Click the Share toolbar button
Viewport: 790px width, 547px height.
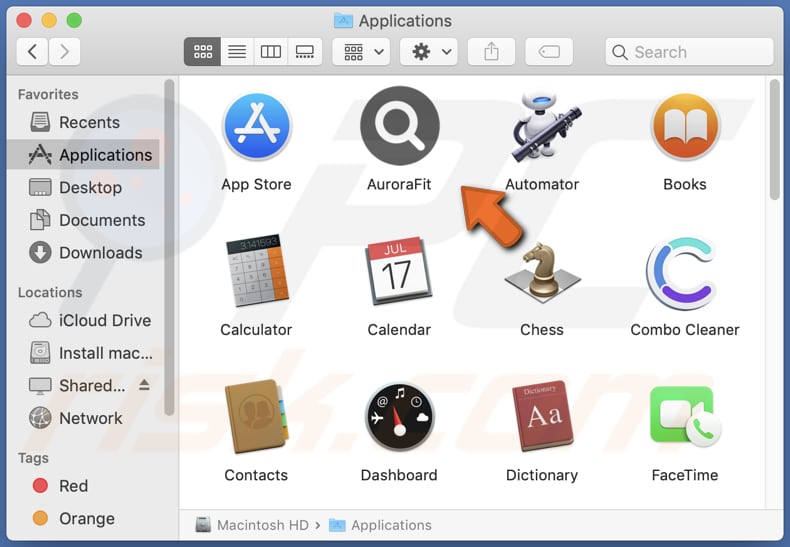coord(491,51)
